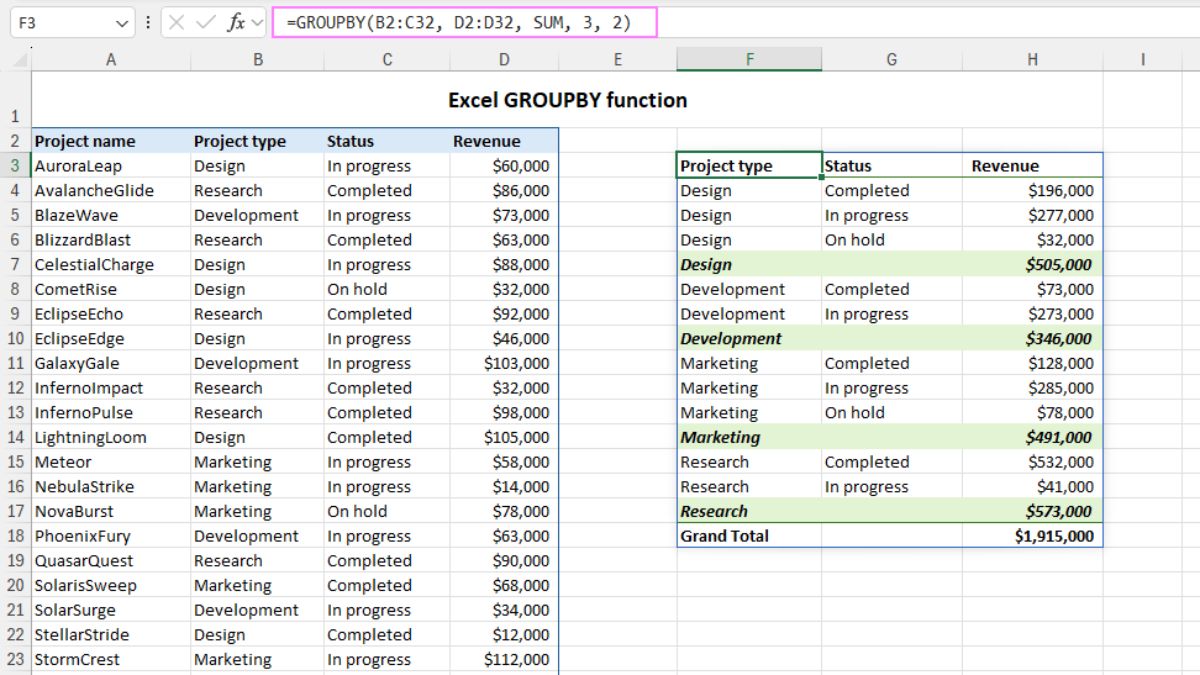Select cell 'NovaBurst'
Screen dimensions: 1200x675
coord(111,511)
